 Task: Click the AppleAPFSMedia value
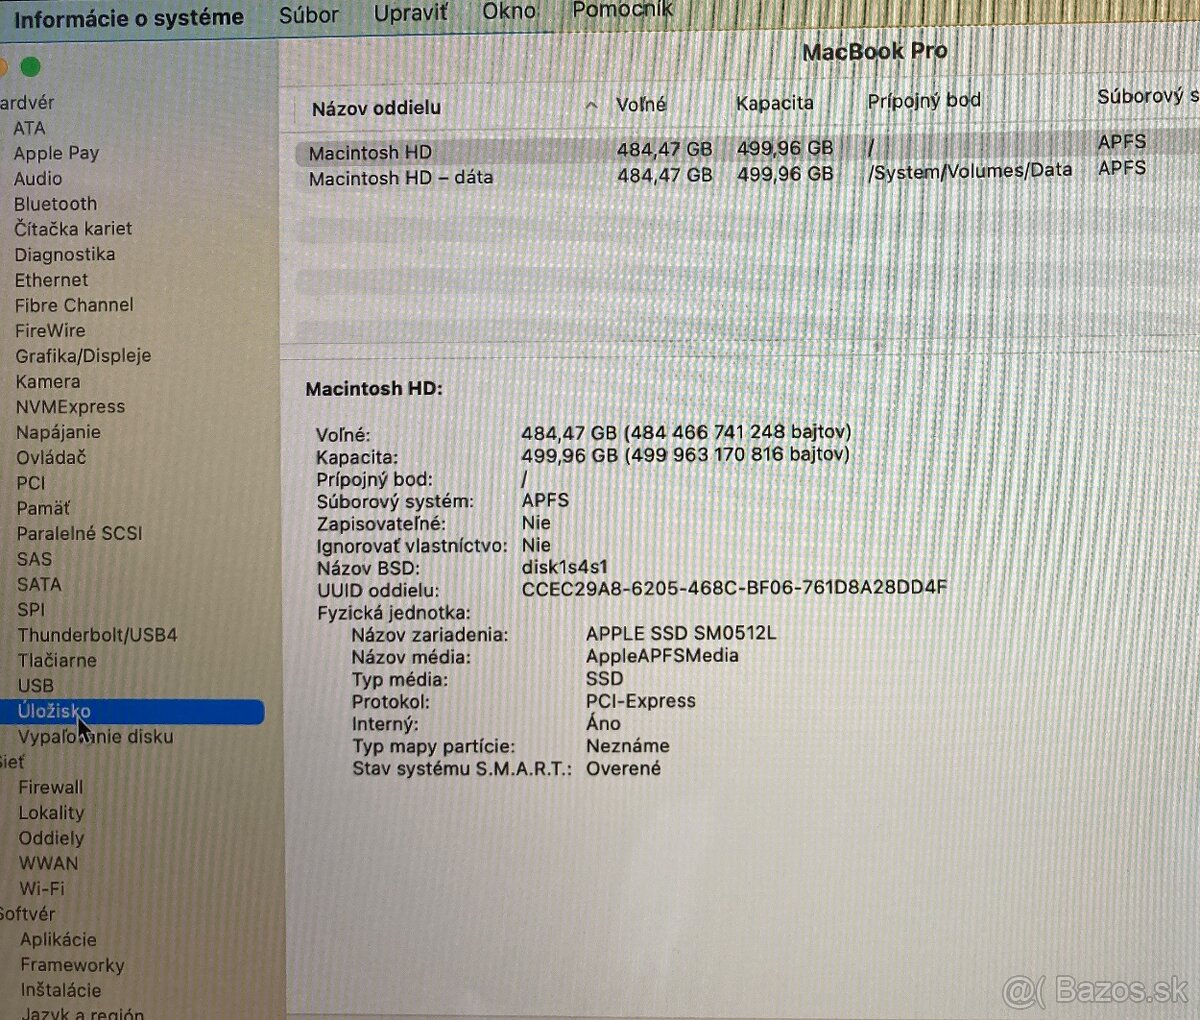click(x=662, y=655)
